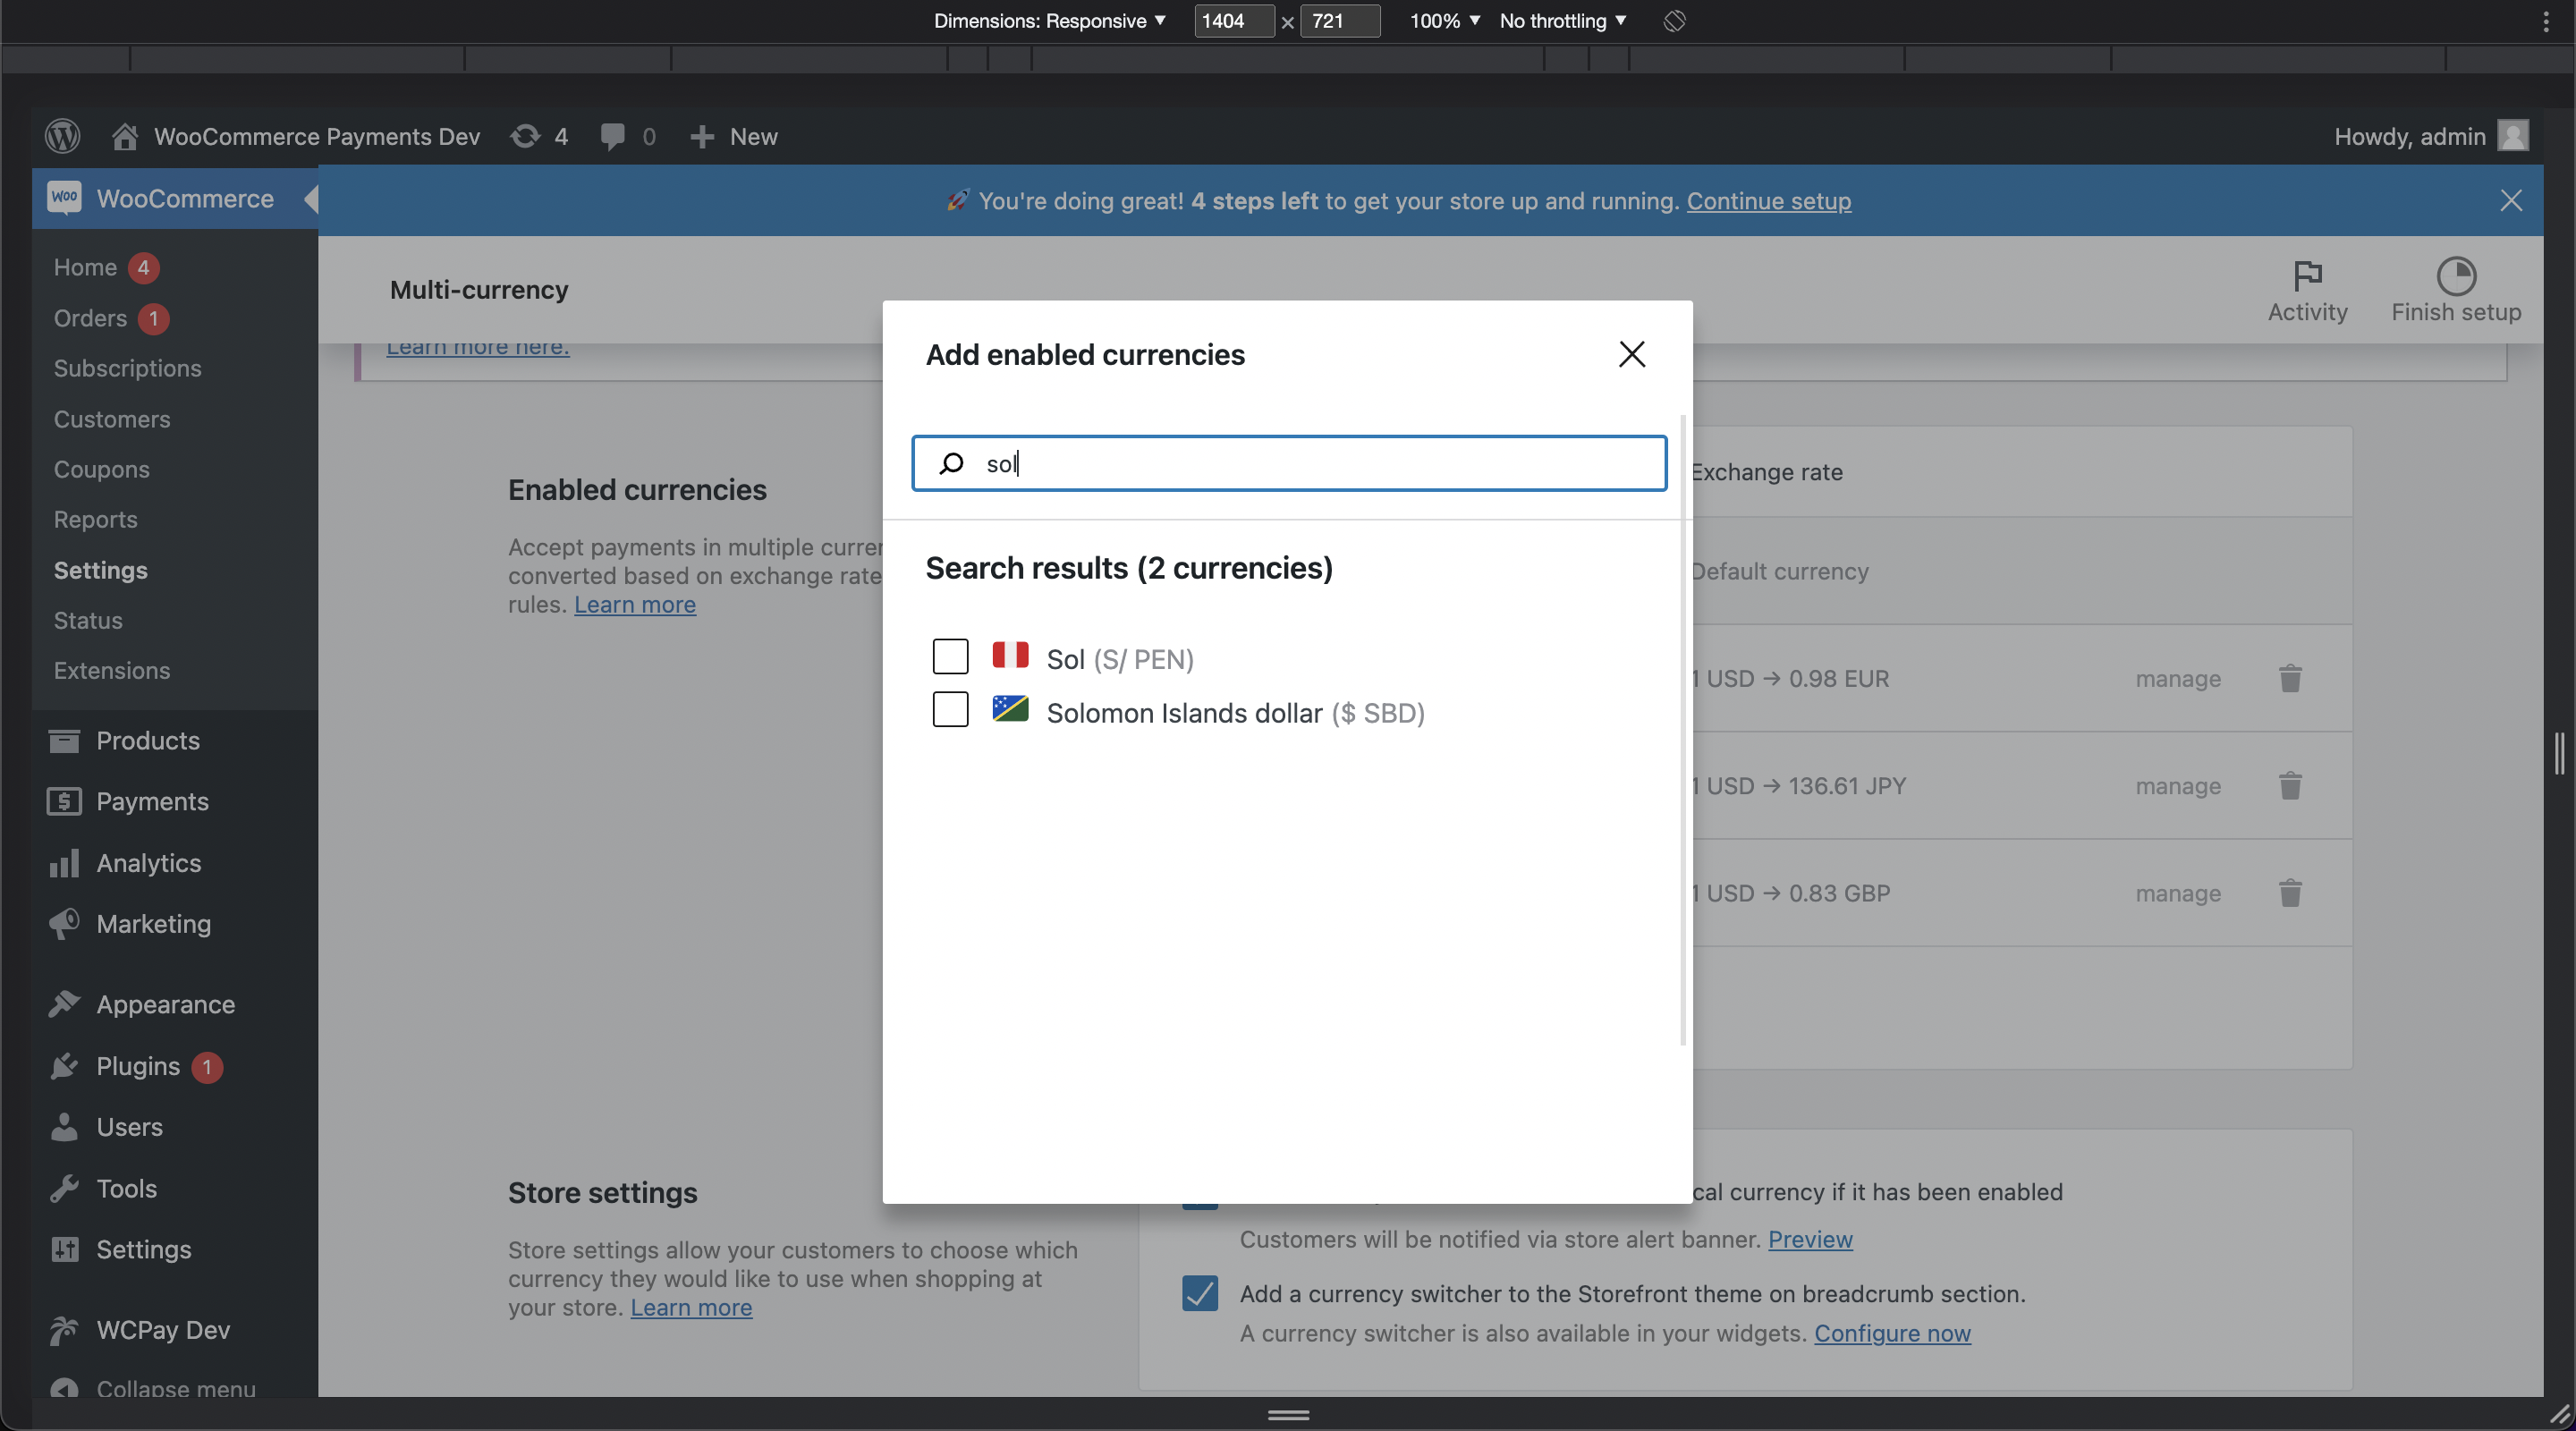Click the currency search input field
The image size is (2576, 1431).
pos(1288,463)
